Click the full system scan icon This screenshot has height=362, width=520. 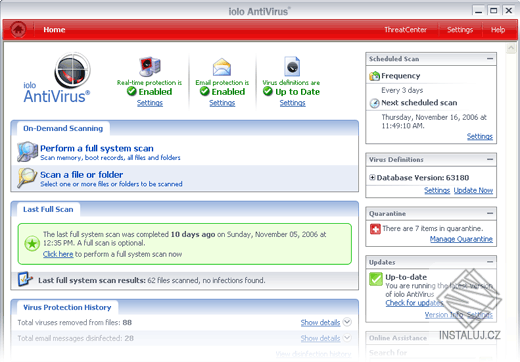pyautogui.click(x=27, y=151)
